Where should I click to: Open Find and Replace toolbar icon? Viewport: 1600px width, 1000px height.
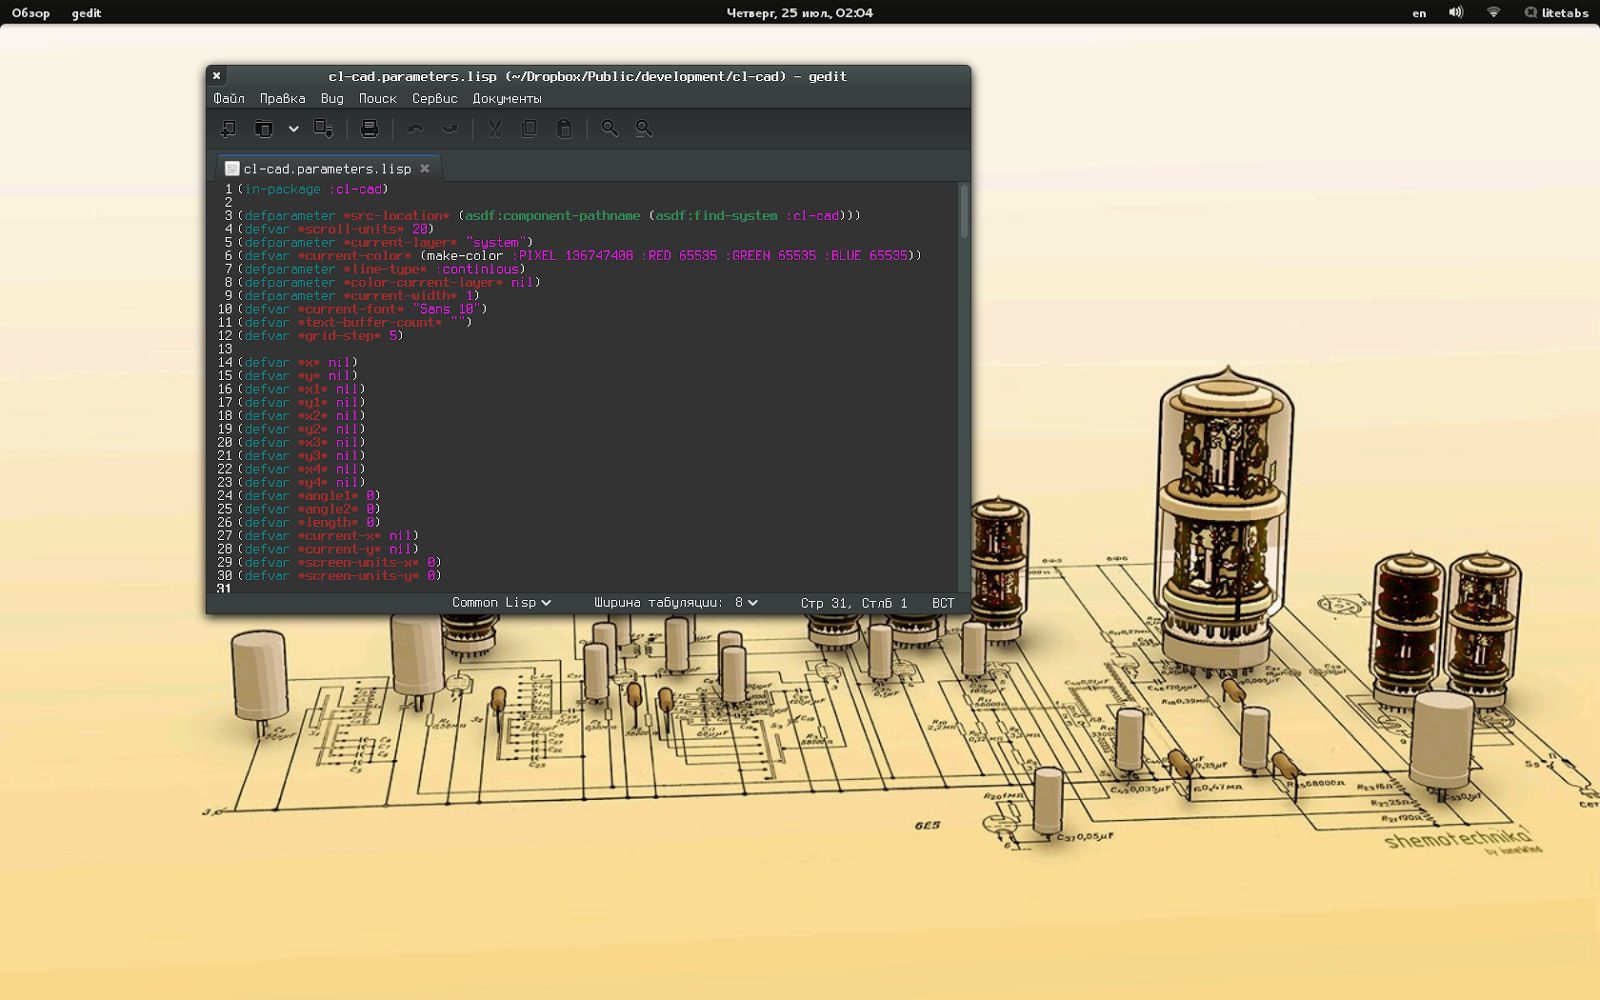[644, 129]
